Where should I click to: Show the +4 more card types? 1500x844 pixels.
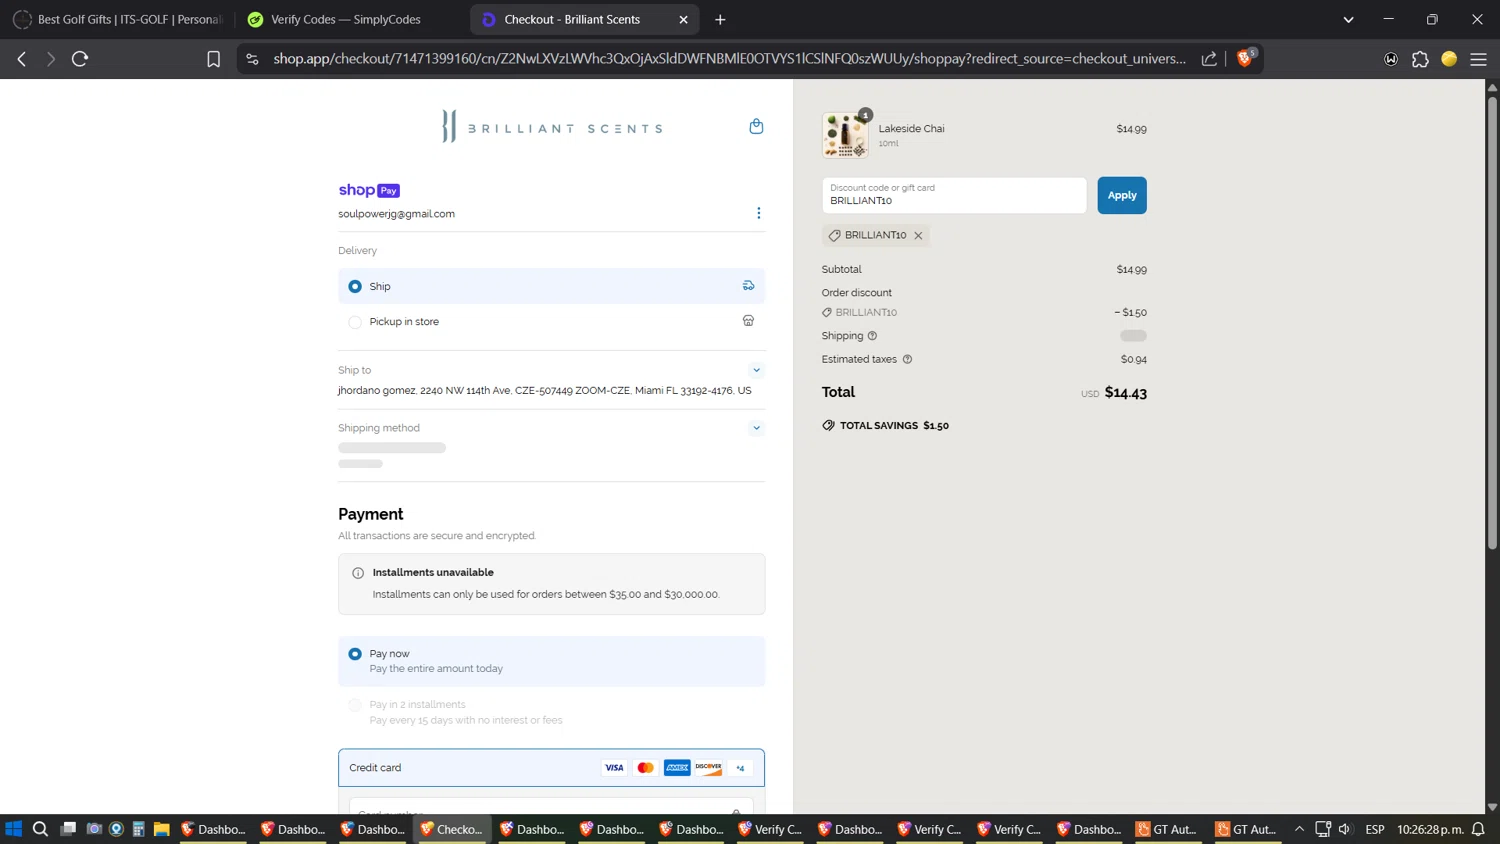[x=740, y=768]
